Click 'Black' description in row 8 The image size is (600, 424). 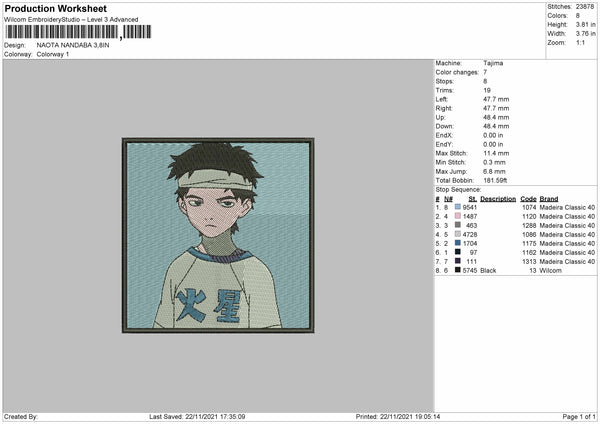click(488, 270)
